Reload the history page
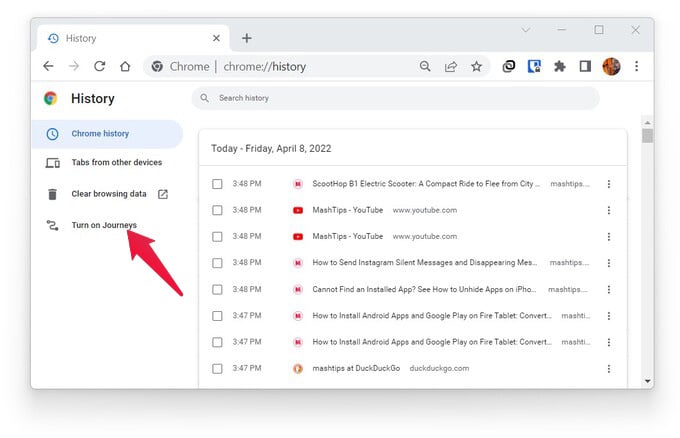This screenshot has height=438, width=680. pyautogui.click(x=100, y=66)
